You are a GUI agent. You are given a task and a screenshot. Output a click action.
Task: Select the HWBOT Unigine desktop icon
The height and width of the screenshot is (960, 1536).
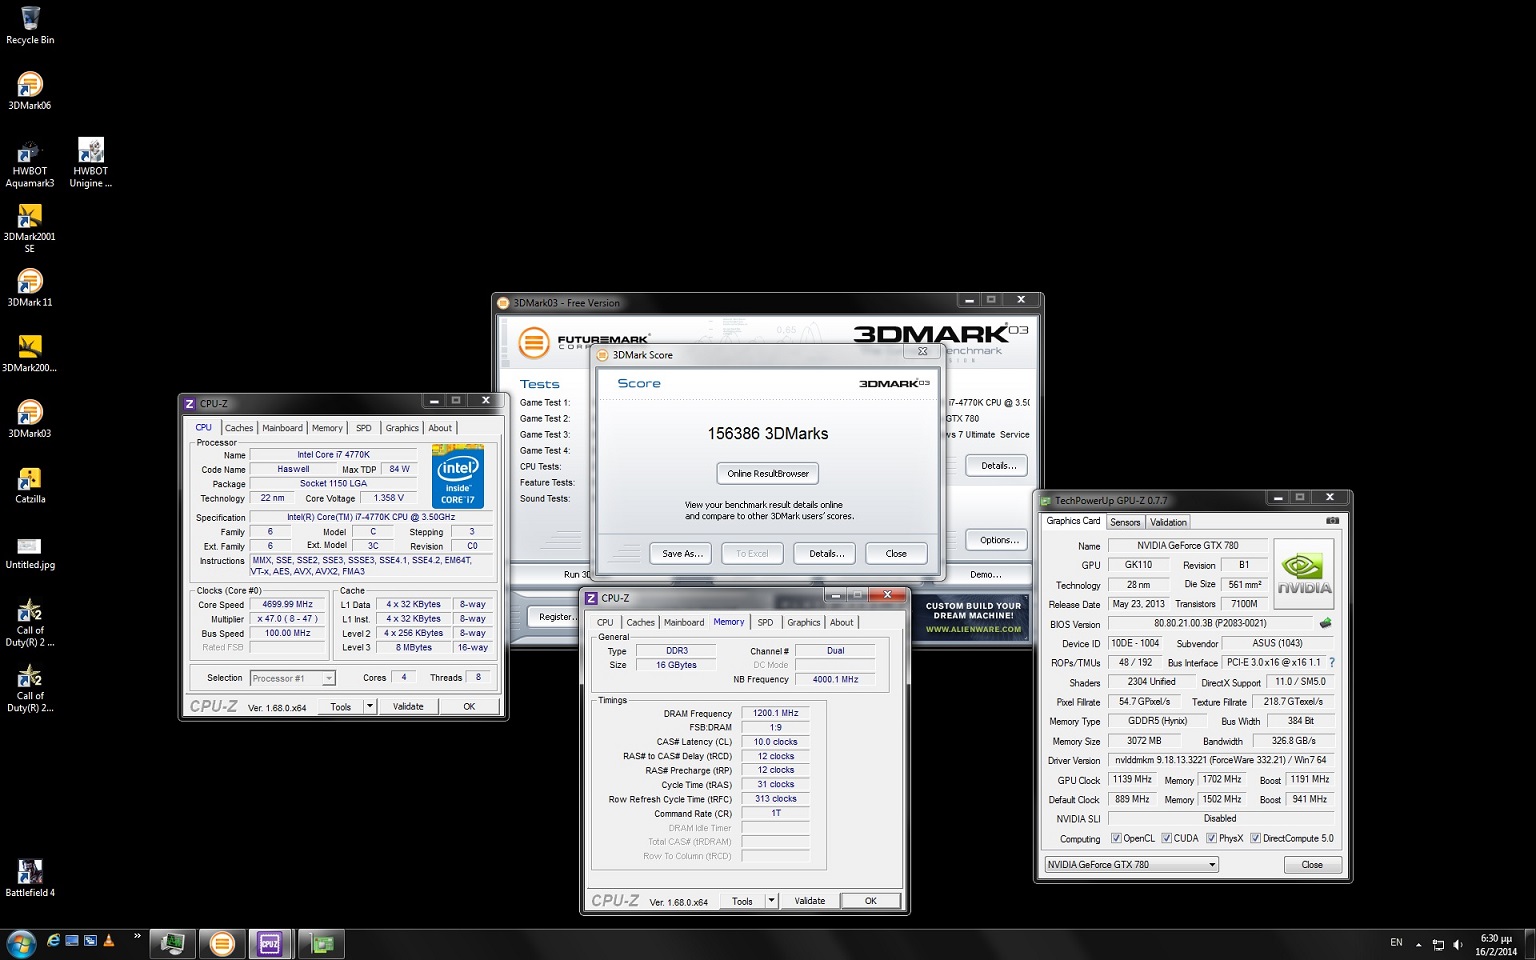[x=90, y=163]
